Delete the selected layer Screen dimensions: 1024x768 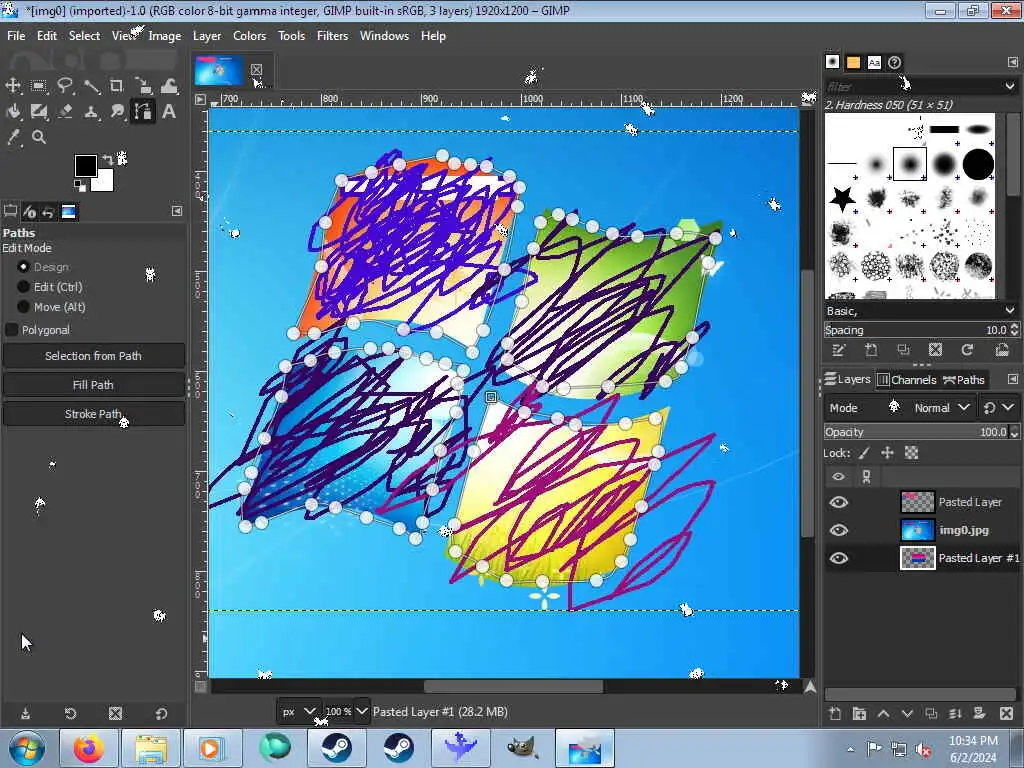(x=1006, y=714)
